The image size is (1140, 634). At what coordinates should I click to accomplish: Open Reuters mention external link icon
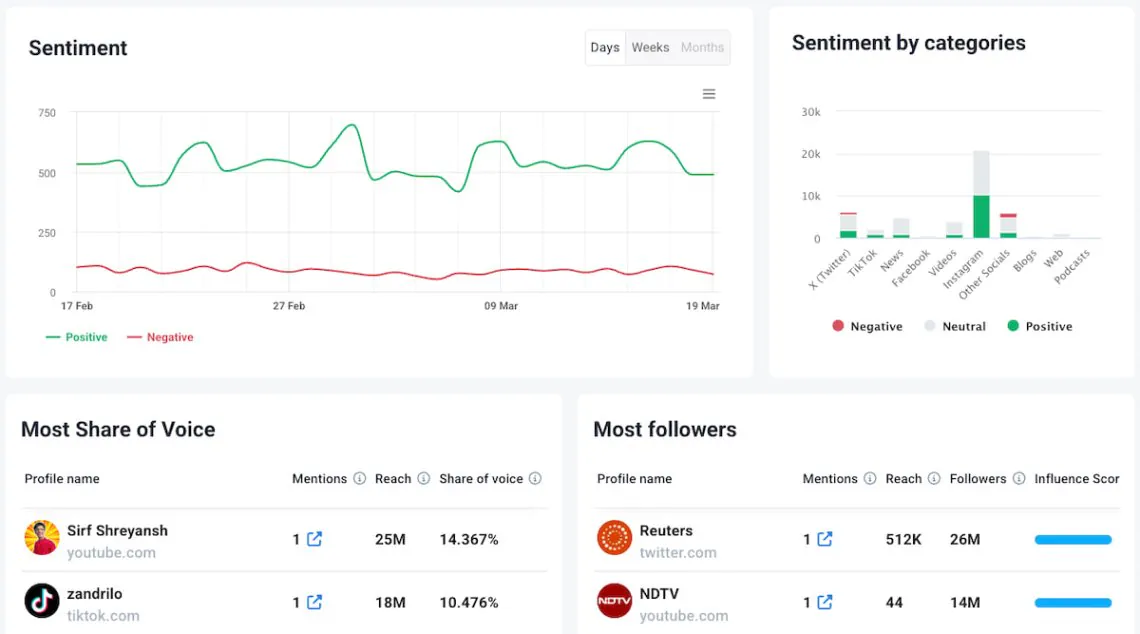(824, 539)
